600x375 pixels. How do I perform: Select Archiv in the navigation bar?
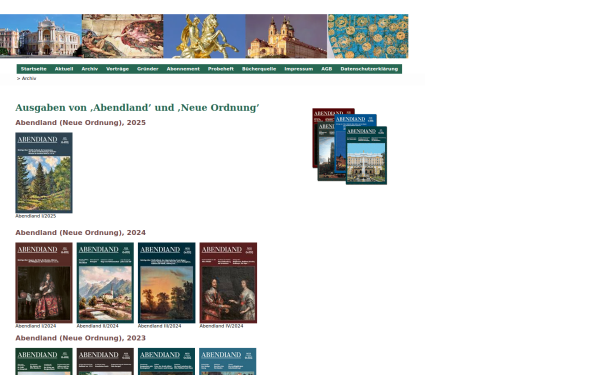(90, 69)
